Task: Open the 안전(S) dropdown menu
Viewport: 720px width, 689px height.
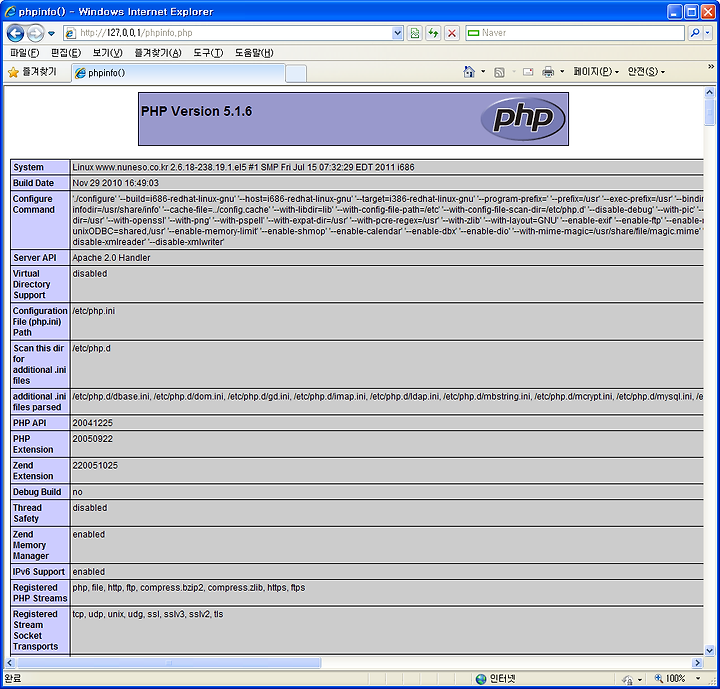Action: pyautogui.click(x=646, y=72)
